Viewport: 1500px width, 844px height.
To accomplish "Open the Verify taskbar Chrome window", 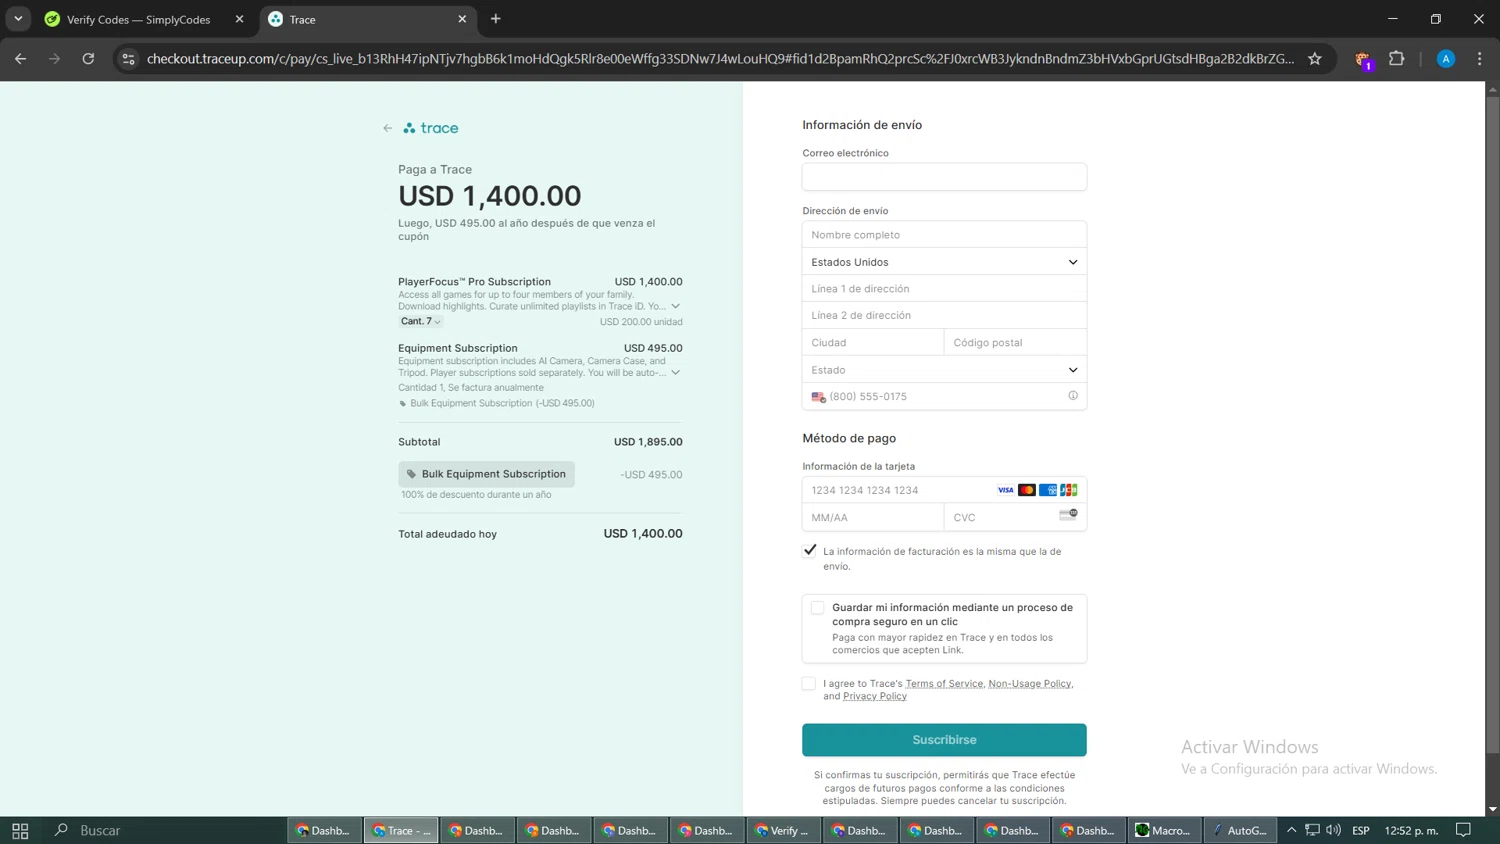I will click(x=783, y=830).
